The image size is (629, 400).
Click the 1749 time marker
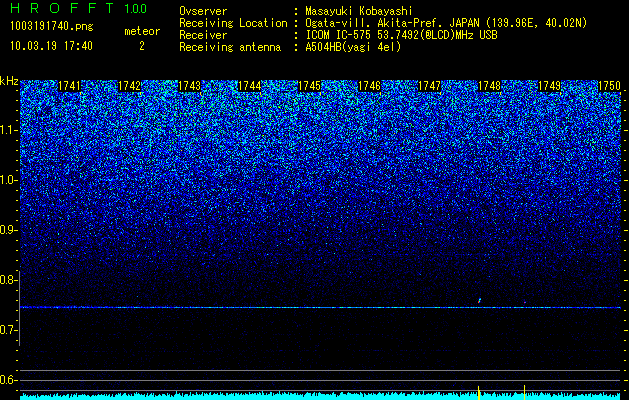click(550, 86)
